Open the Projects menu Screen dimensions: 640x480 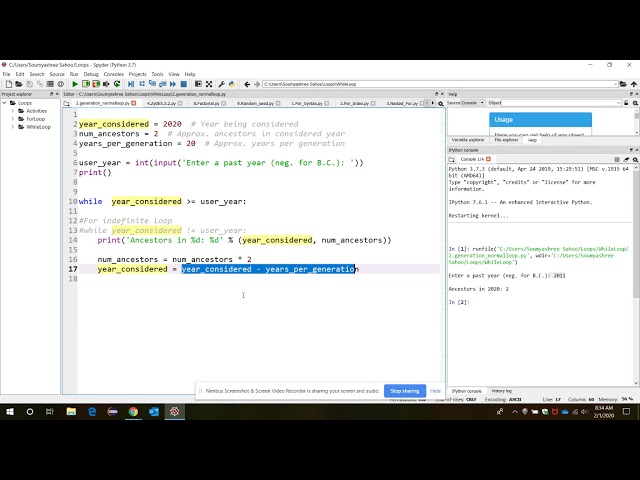tap(137, 74)
